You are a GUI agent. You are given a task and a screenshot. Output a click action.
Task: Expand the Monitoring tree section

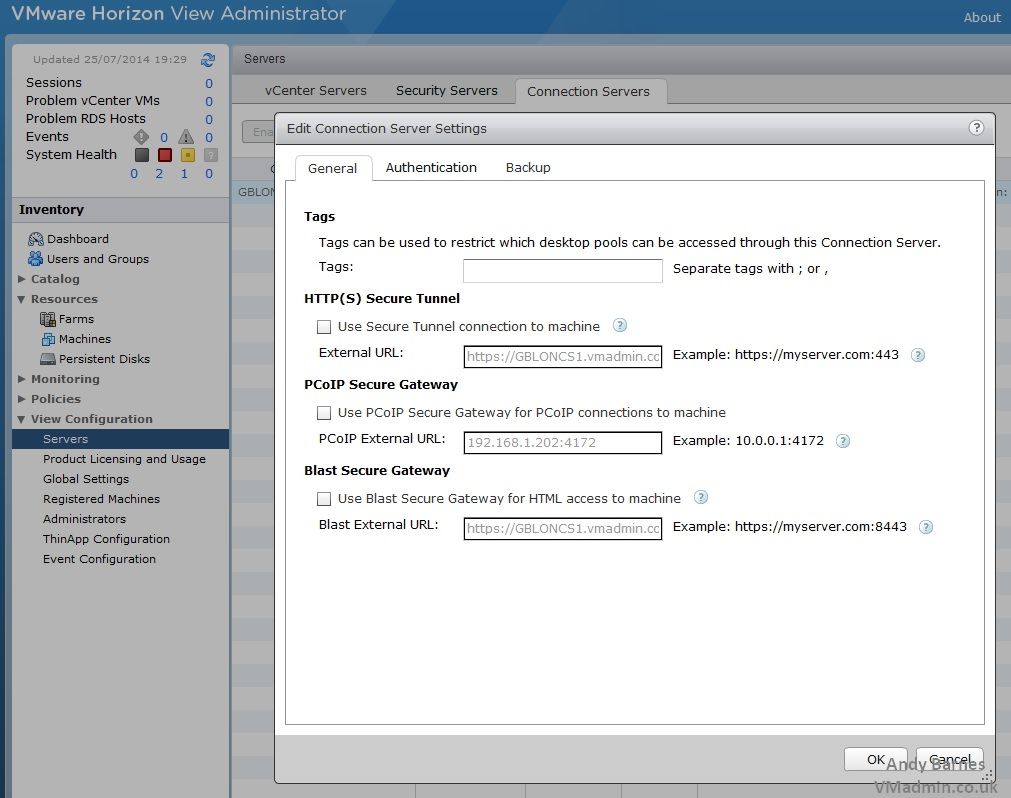click(21, 379)
